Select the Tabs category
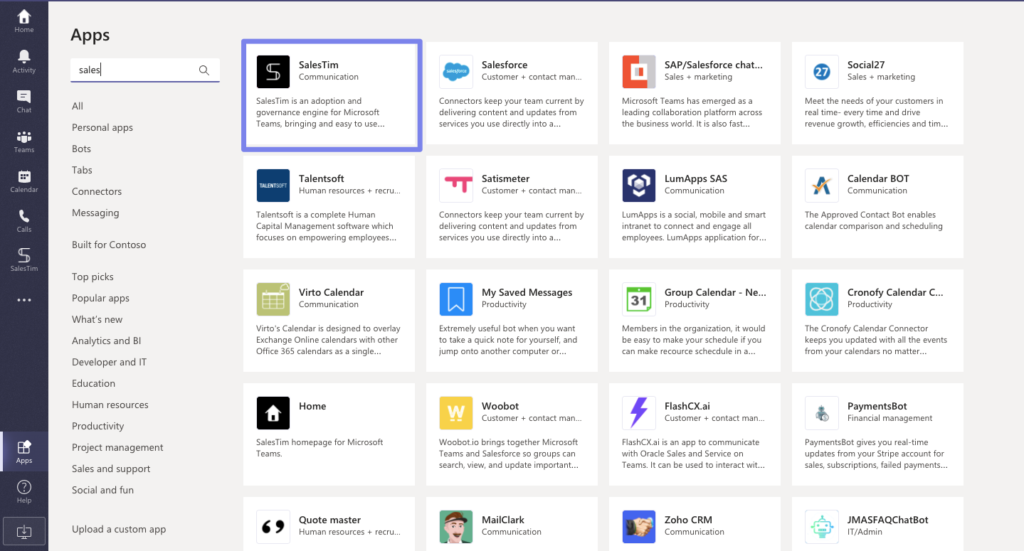The image size is (1024, 551). (x=82, y=170)
